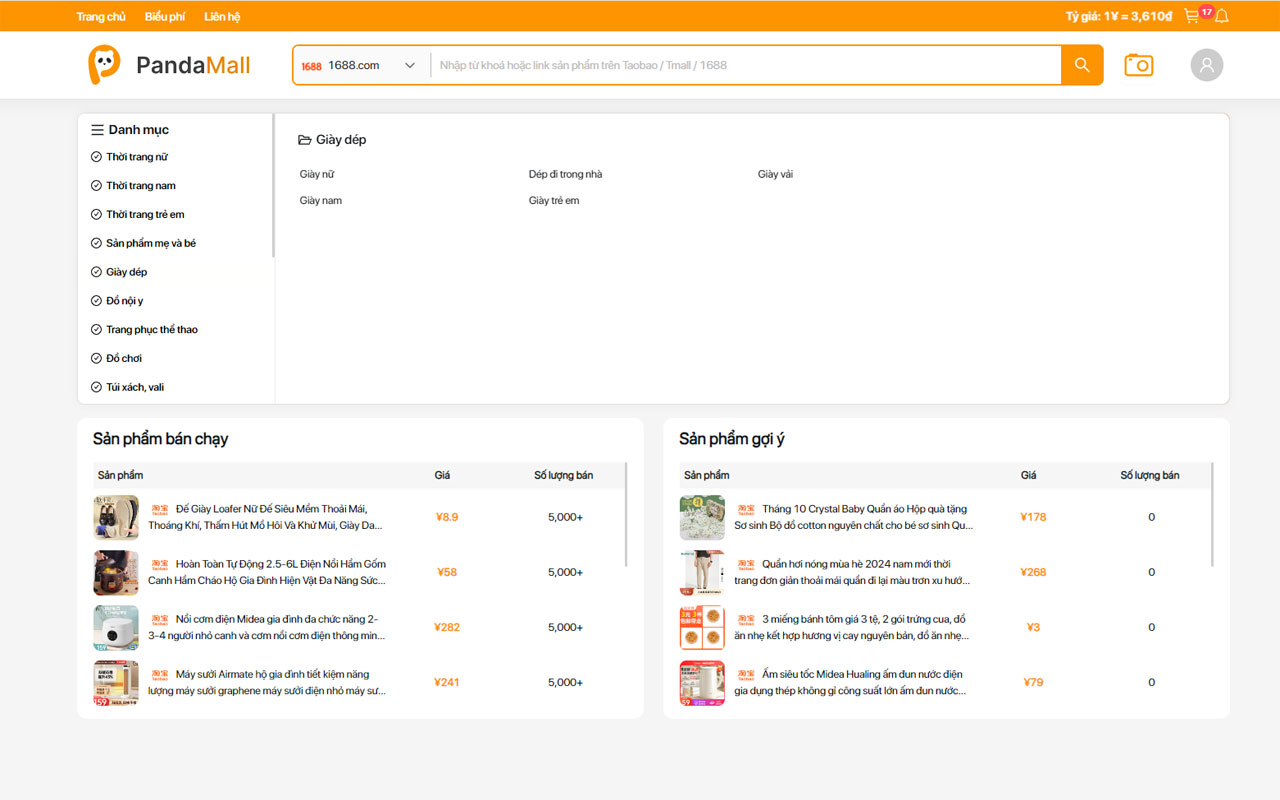Screen dimensions: 1280x800
Task: Open image search camera icon
Action: coord(1139,65)
